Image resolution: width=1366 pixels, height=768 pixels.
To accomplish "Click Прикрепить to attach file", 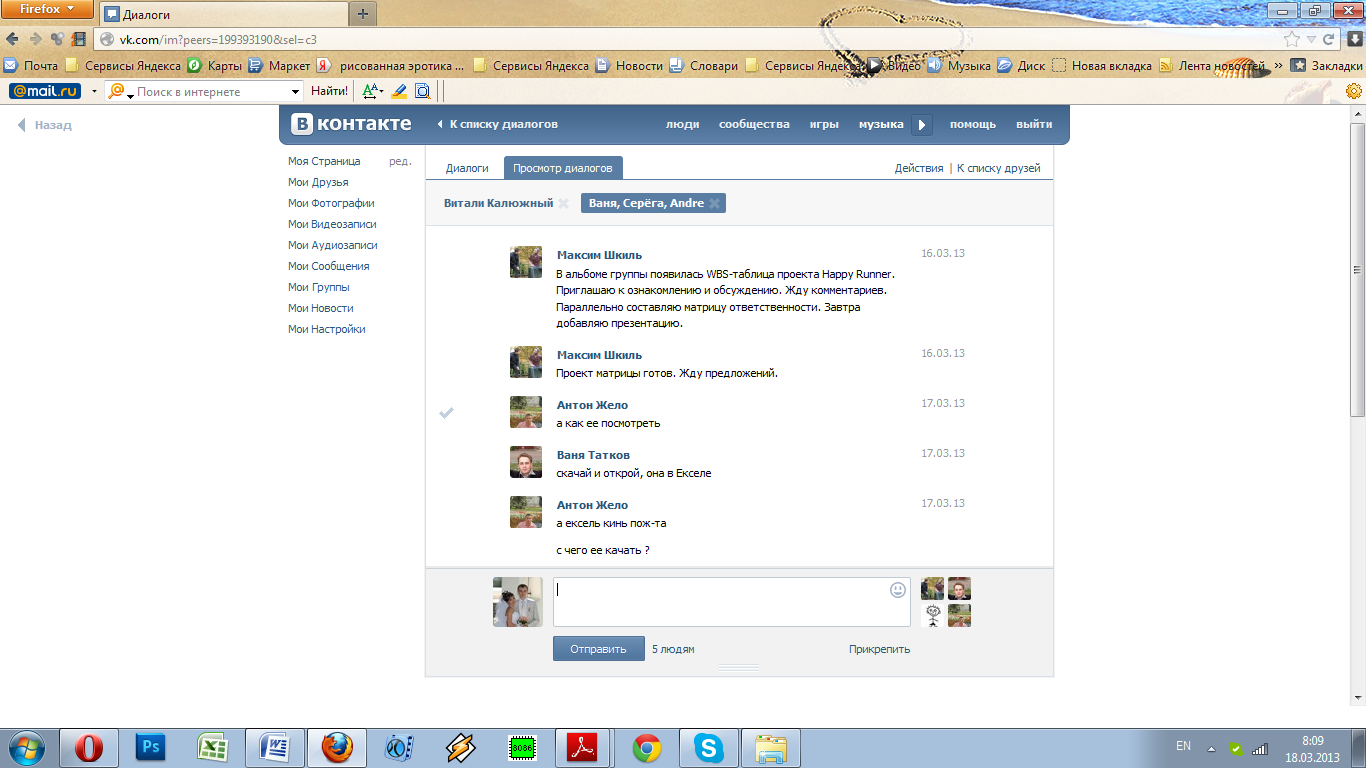I will (880, 649).
